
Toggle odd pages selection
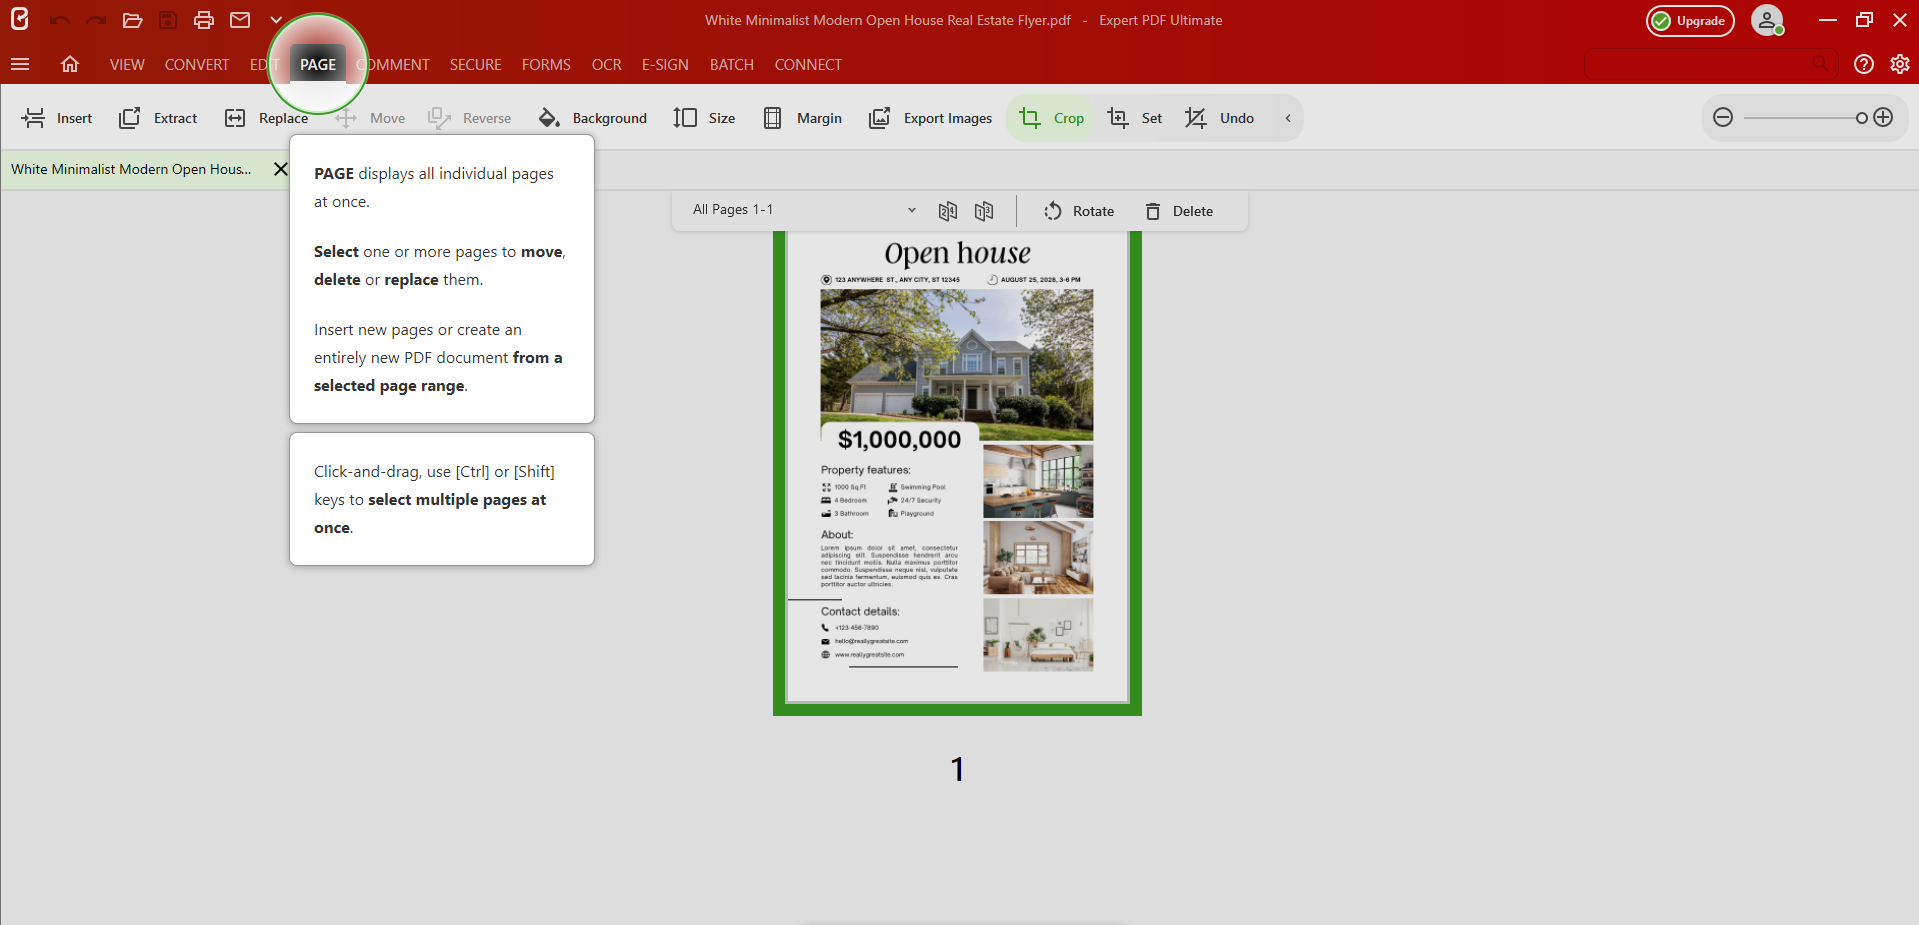pyautogui.click(x=983, y=211)
